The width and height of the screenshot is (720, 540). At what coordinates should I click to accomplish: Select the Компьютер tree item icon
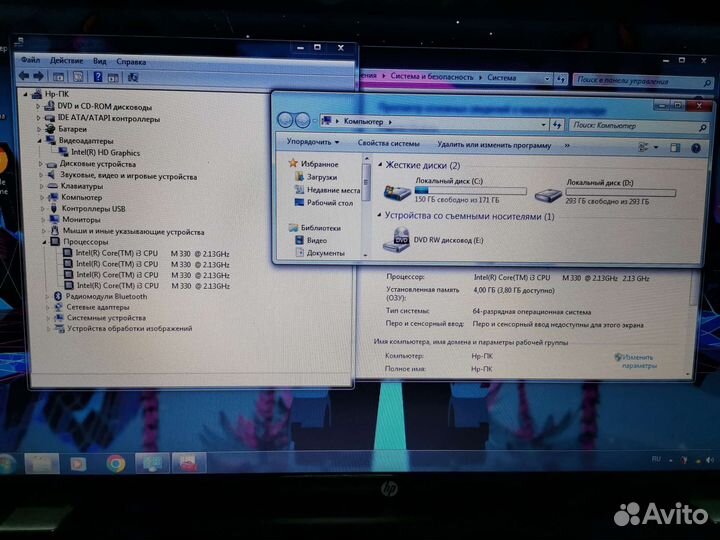click(x=54, y=197)
